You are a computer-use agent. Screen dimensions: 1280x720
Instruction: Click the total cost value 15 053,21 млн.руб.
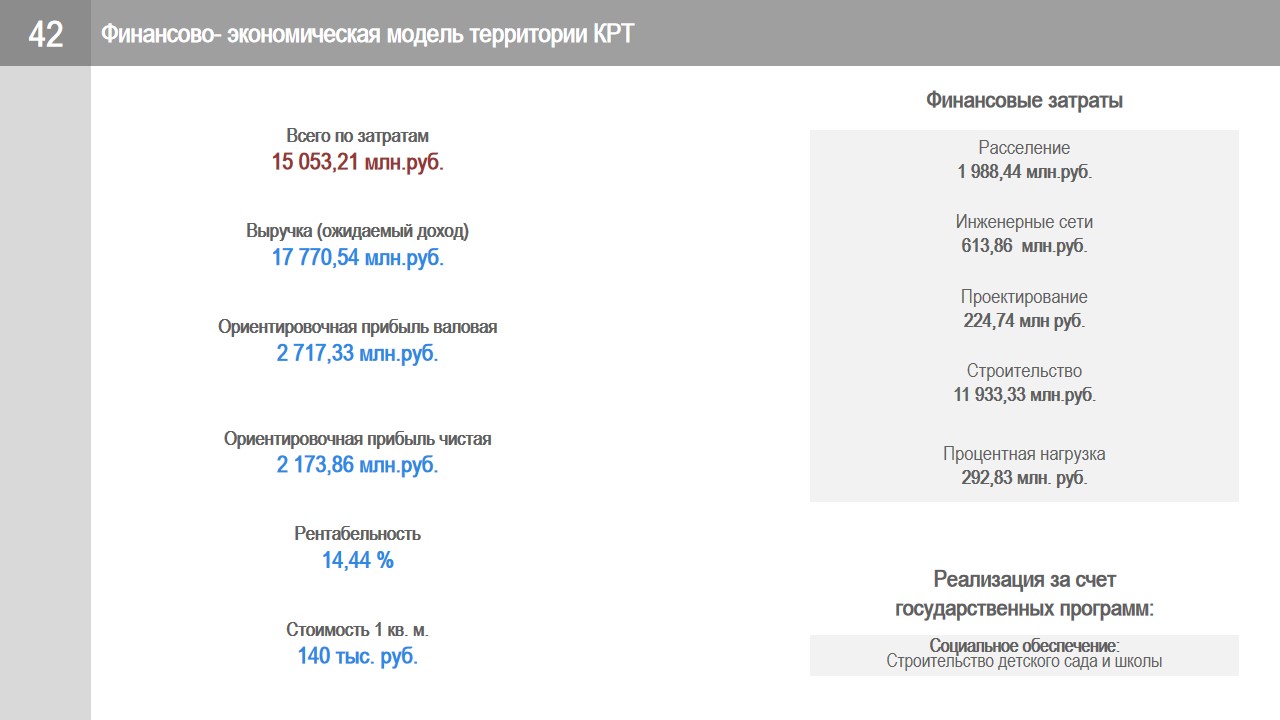tap(357, 162)
